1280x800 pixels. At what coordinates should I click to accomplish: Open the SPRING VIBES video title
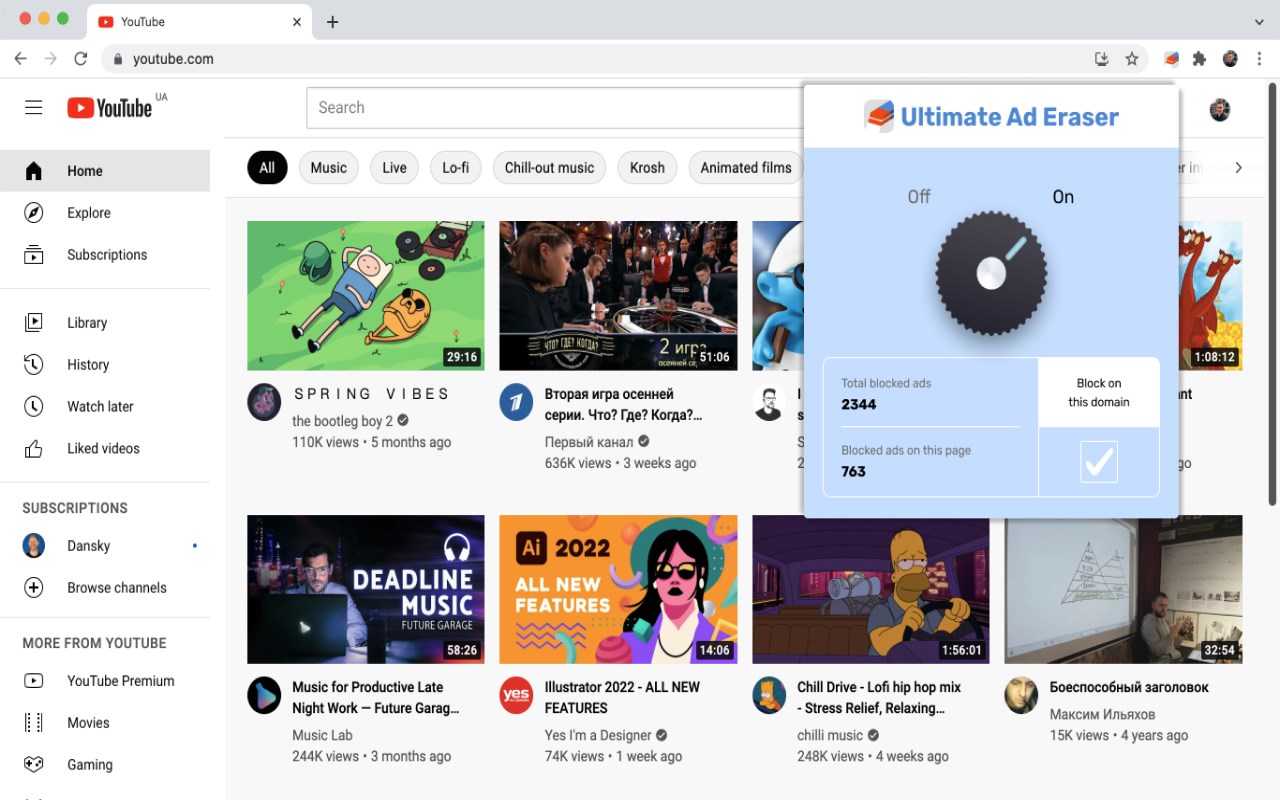pyautogui.click(x=372, y=394)
